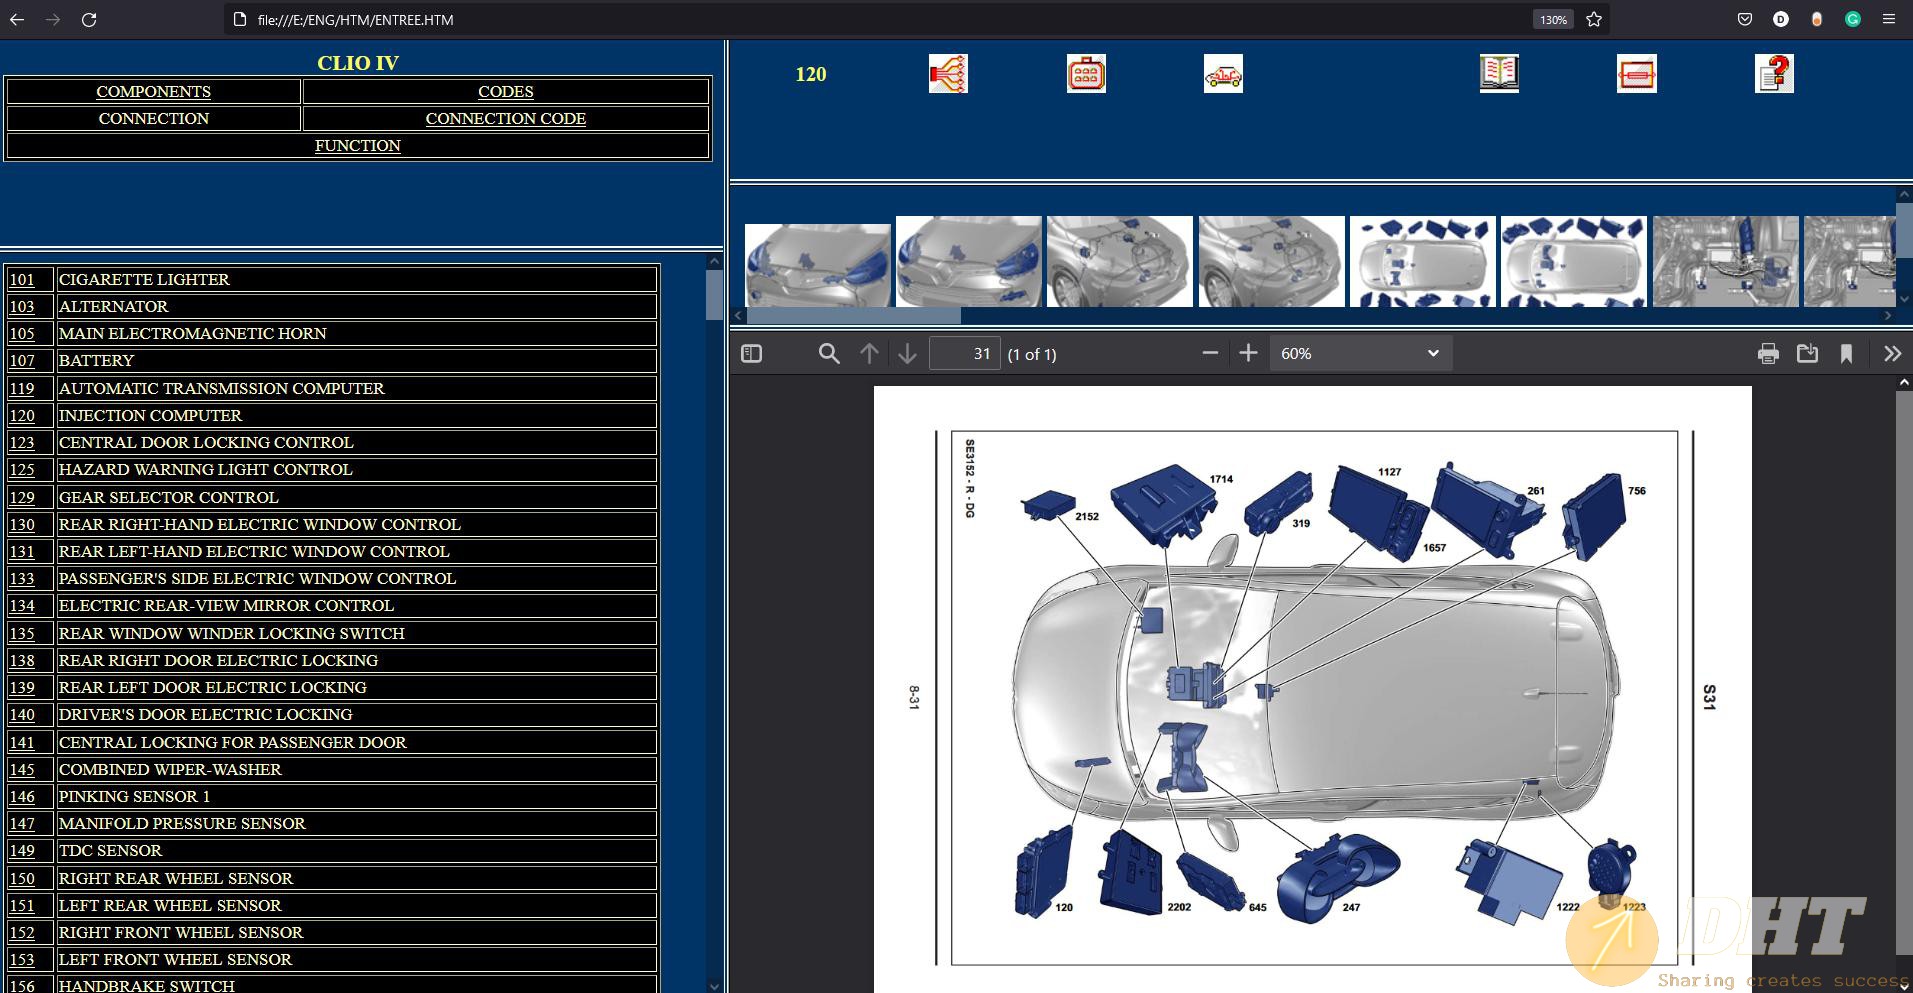Click scroll-down arrow of component list
The image size is (1913, 993).
coord(714,985)
